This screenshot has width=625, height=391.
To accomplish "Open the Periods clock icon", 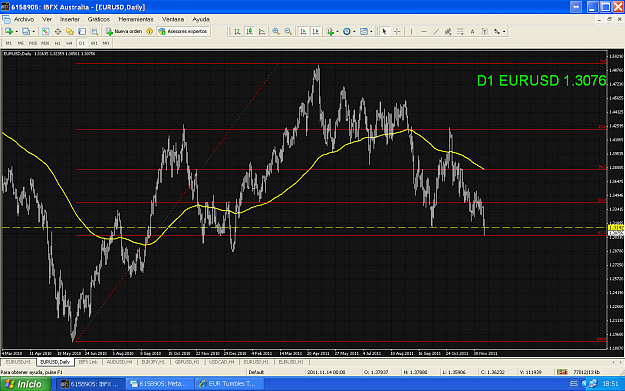I will pyautogui.click(x=347, y=31).
